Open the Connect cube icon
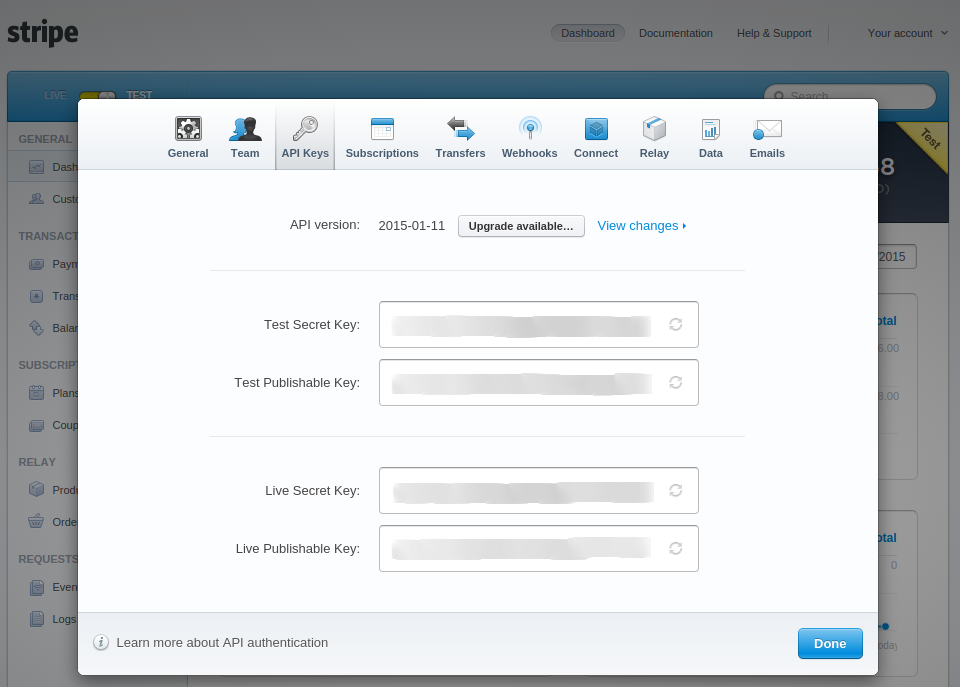The image size is (960, 687). pyautogui.click(x=596, y=129)
